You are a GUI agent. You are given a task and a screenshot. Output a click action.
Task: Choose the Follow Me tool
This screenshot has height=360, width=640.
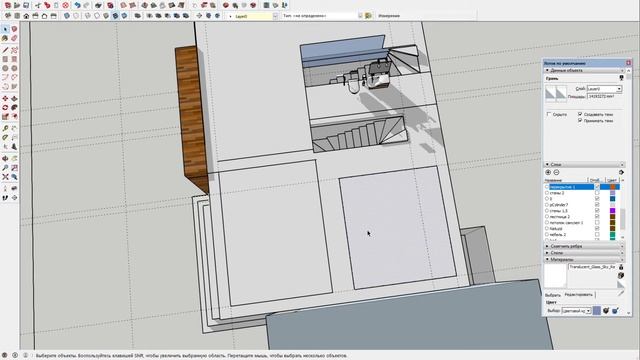point(14,107)
